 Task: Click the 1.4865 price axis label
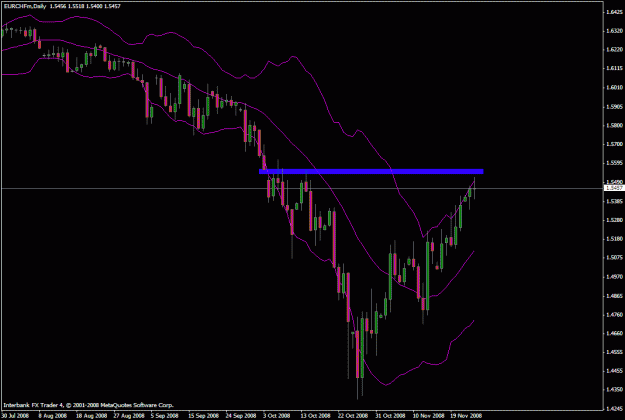(x=615, y=296)
